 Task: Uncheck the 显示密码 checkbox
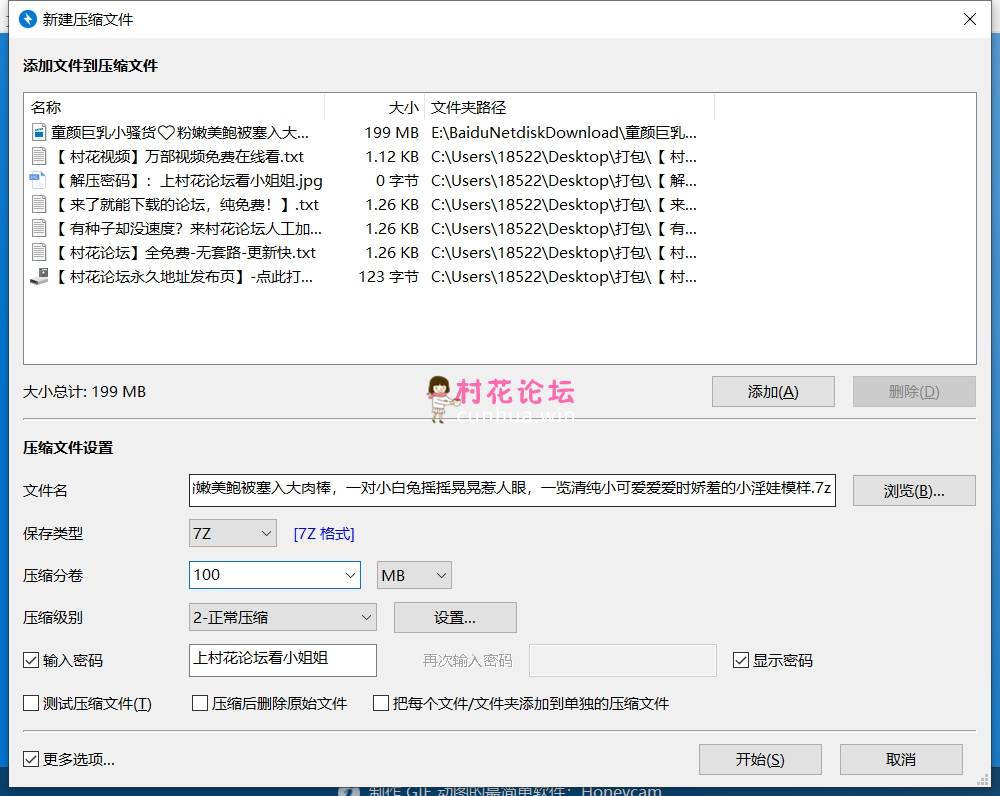(741, 660)
